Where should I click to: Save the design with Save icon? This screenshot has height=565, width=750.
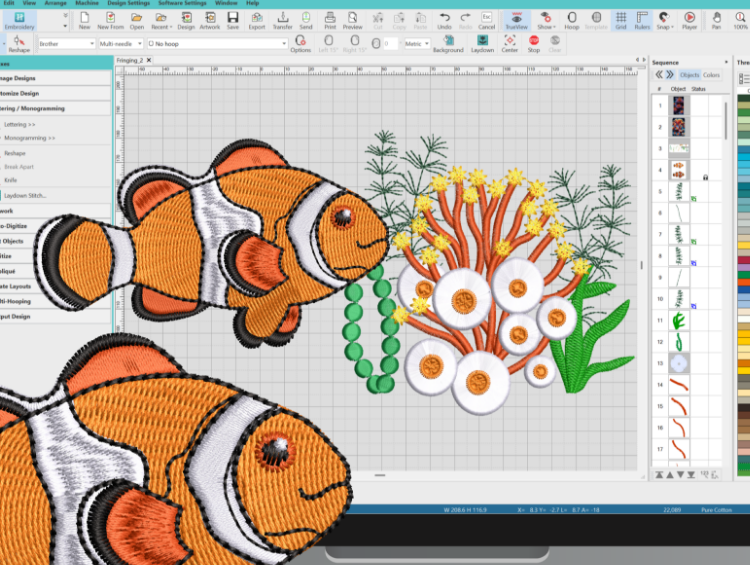click(x=233, y=21)
